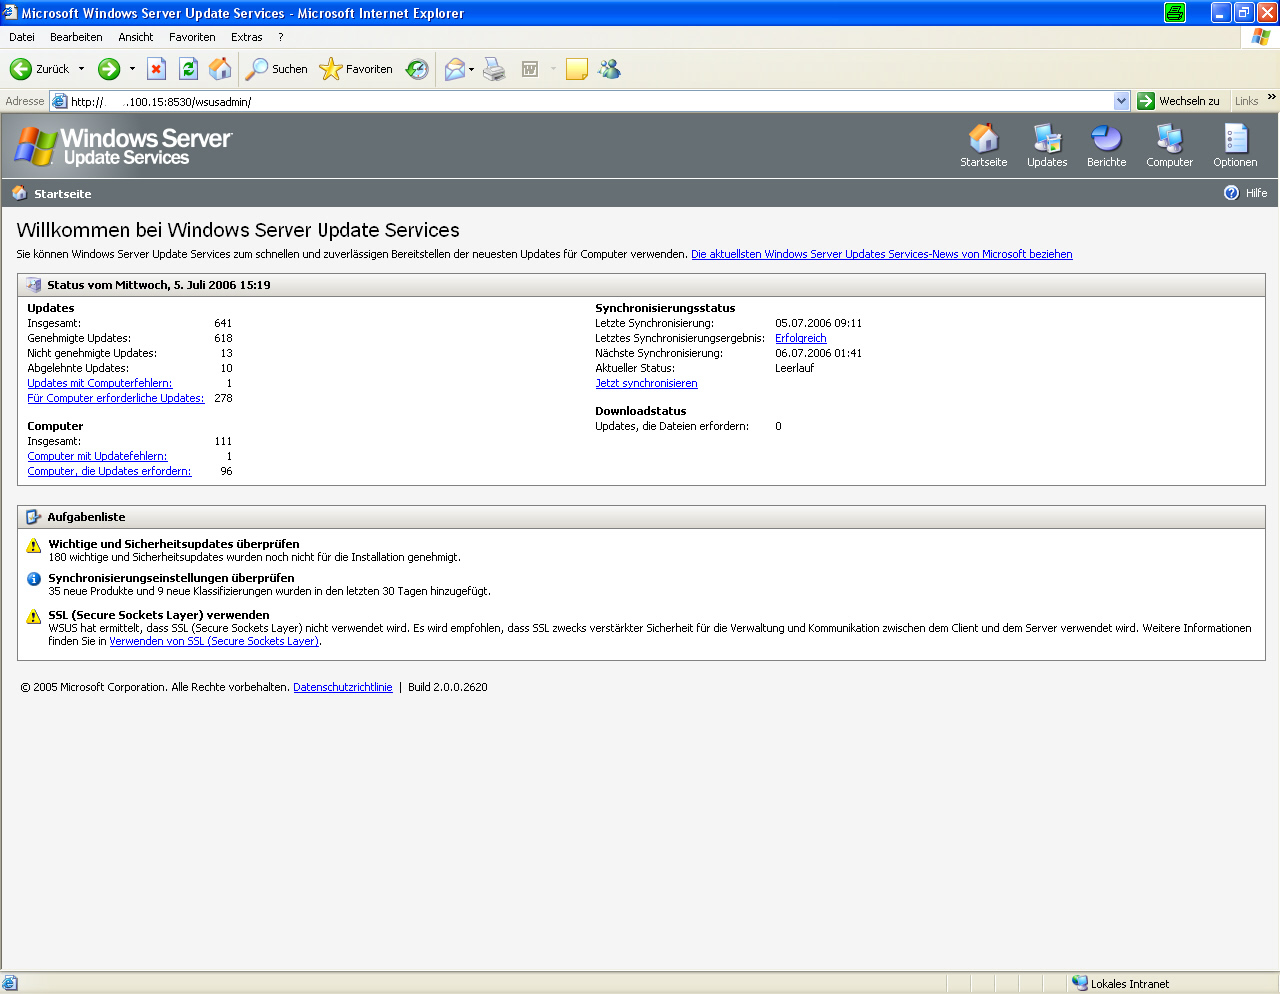This screenshot has width=1280, height=994.
Task: Click warning icon for Sicherheitsupdates überprüfen
Action: point(34,545)
